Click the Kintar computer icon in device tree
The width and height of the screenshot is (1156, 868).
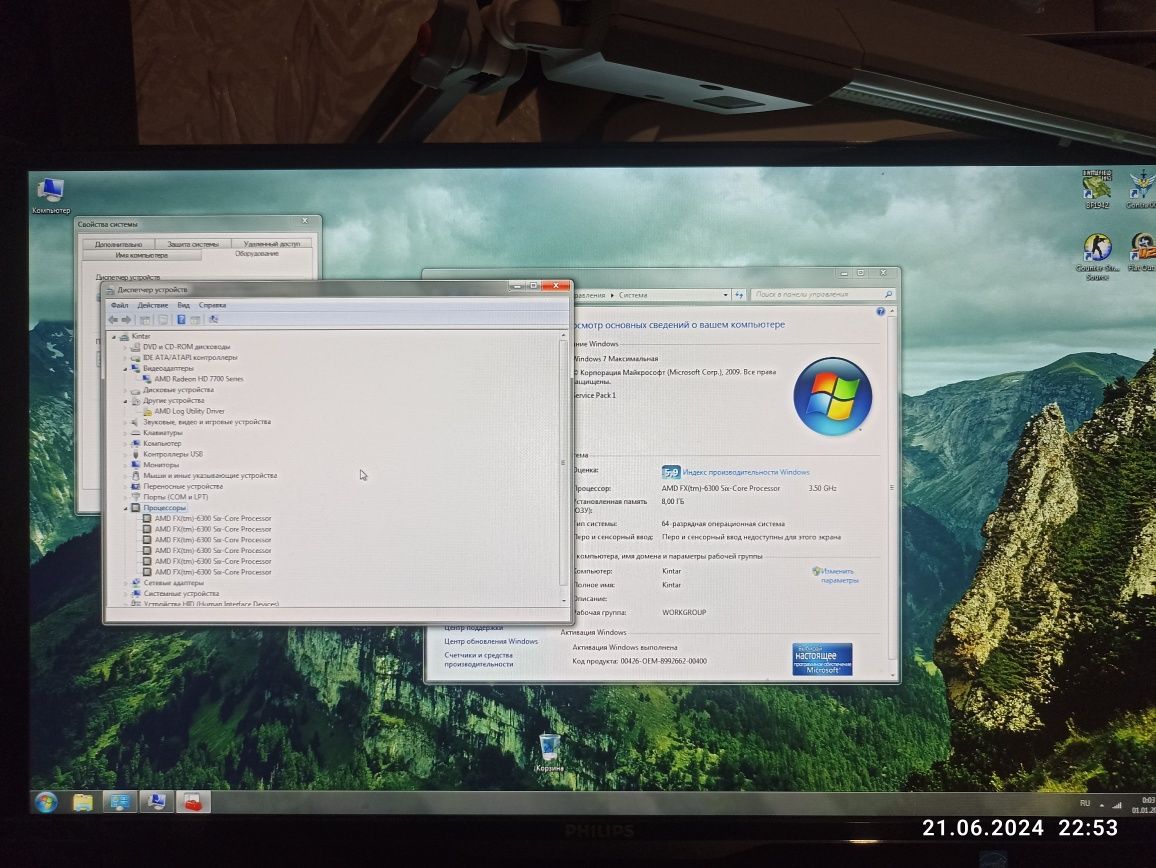click(124, 336)
